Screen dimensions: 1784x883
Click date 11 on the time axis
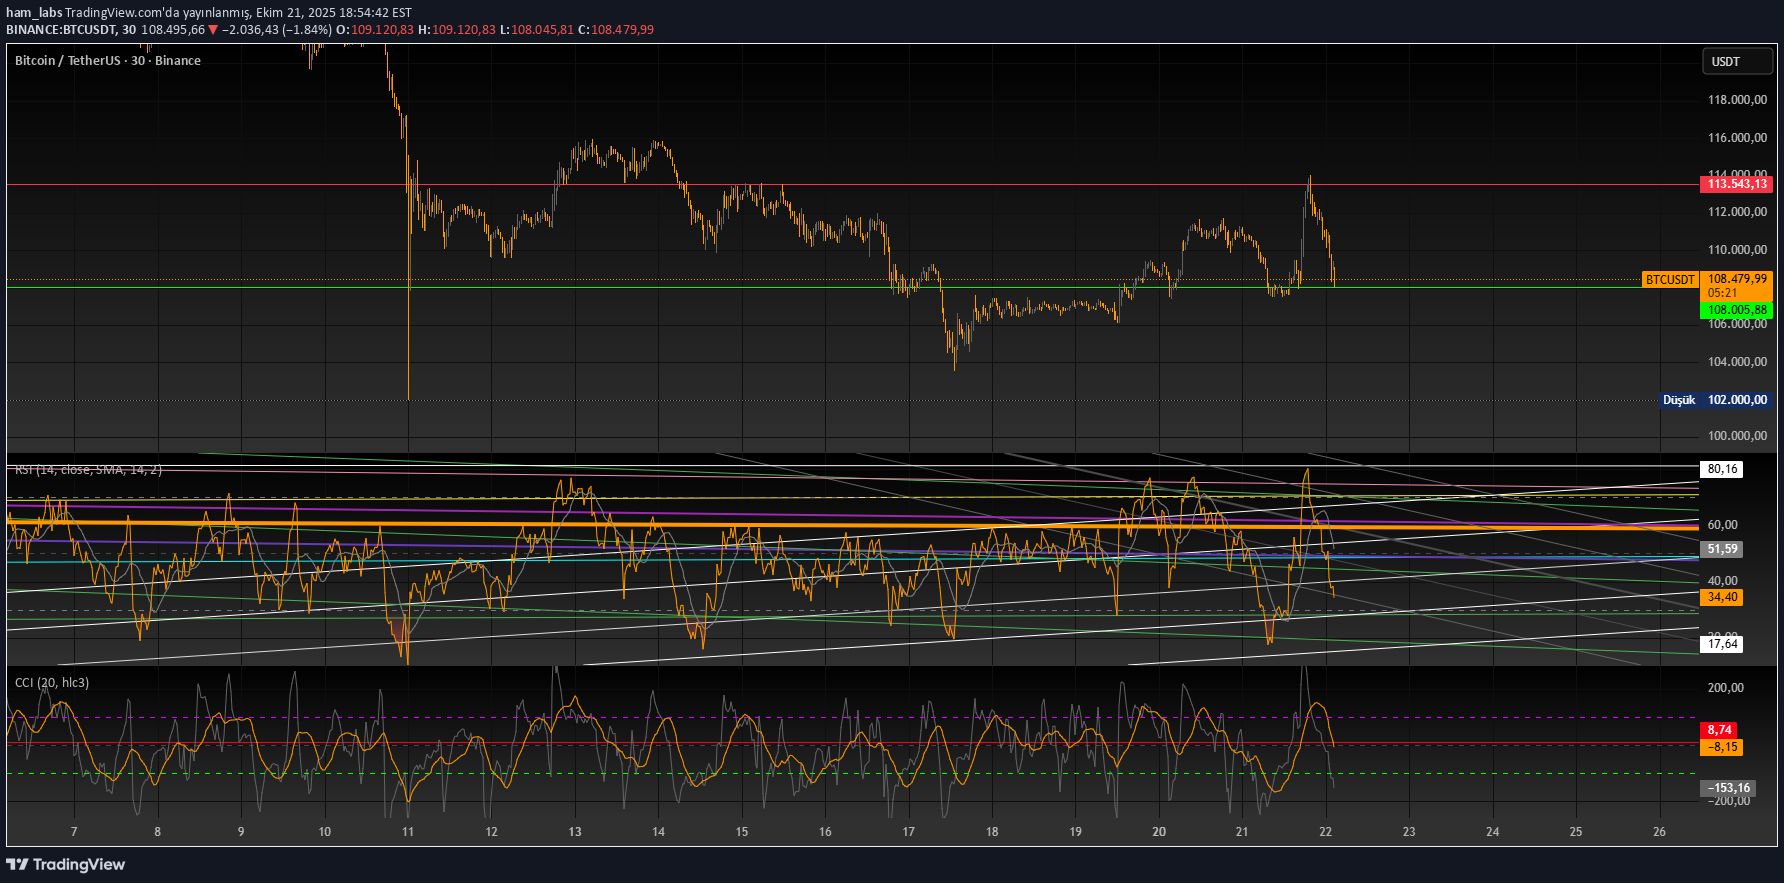pos(408,832)
